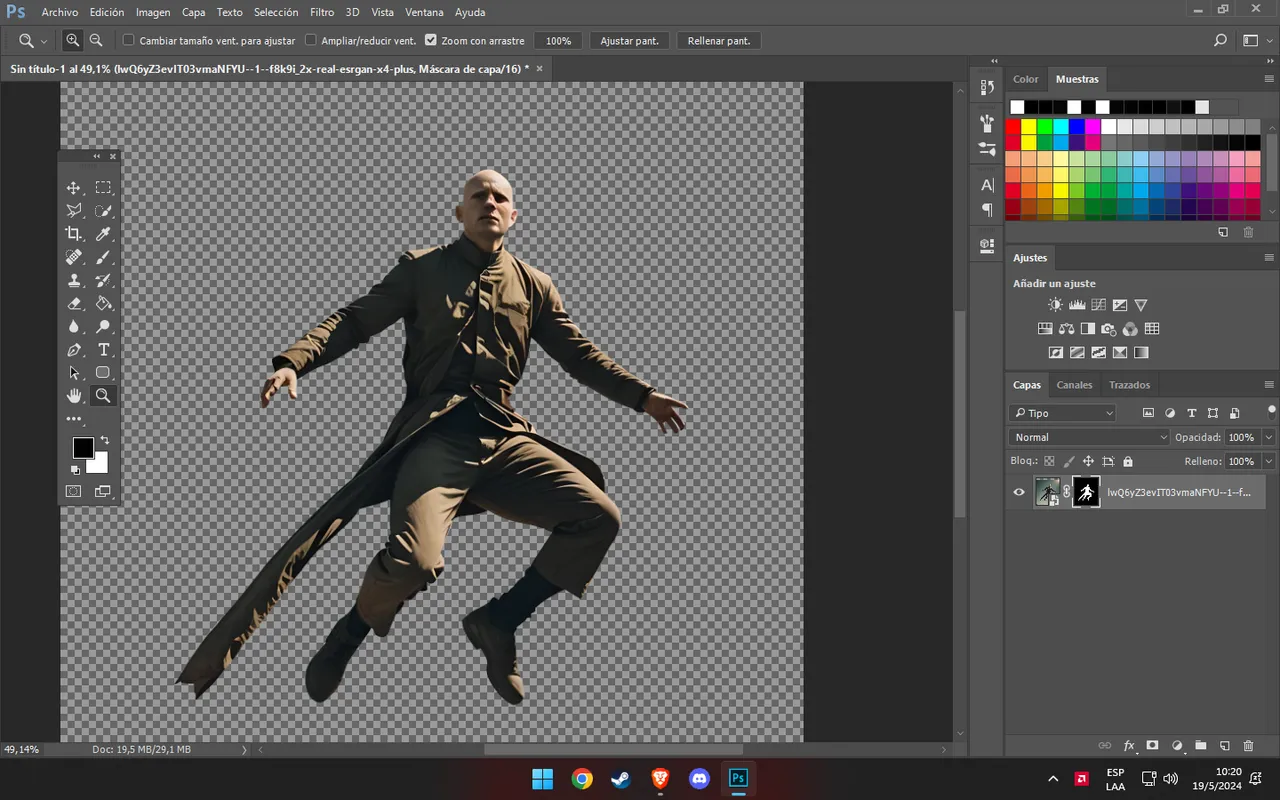
Task: Add a Curves adjustment
Action: pyautogui.click(x=1098, y=305)
